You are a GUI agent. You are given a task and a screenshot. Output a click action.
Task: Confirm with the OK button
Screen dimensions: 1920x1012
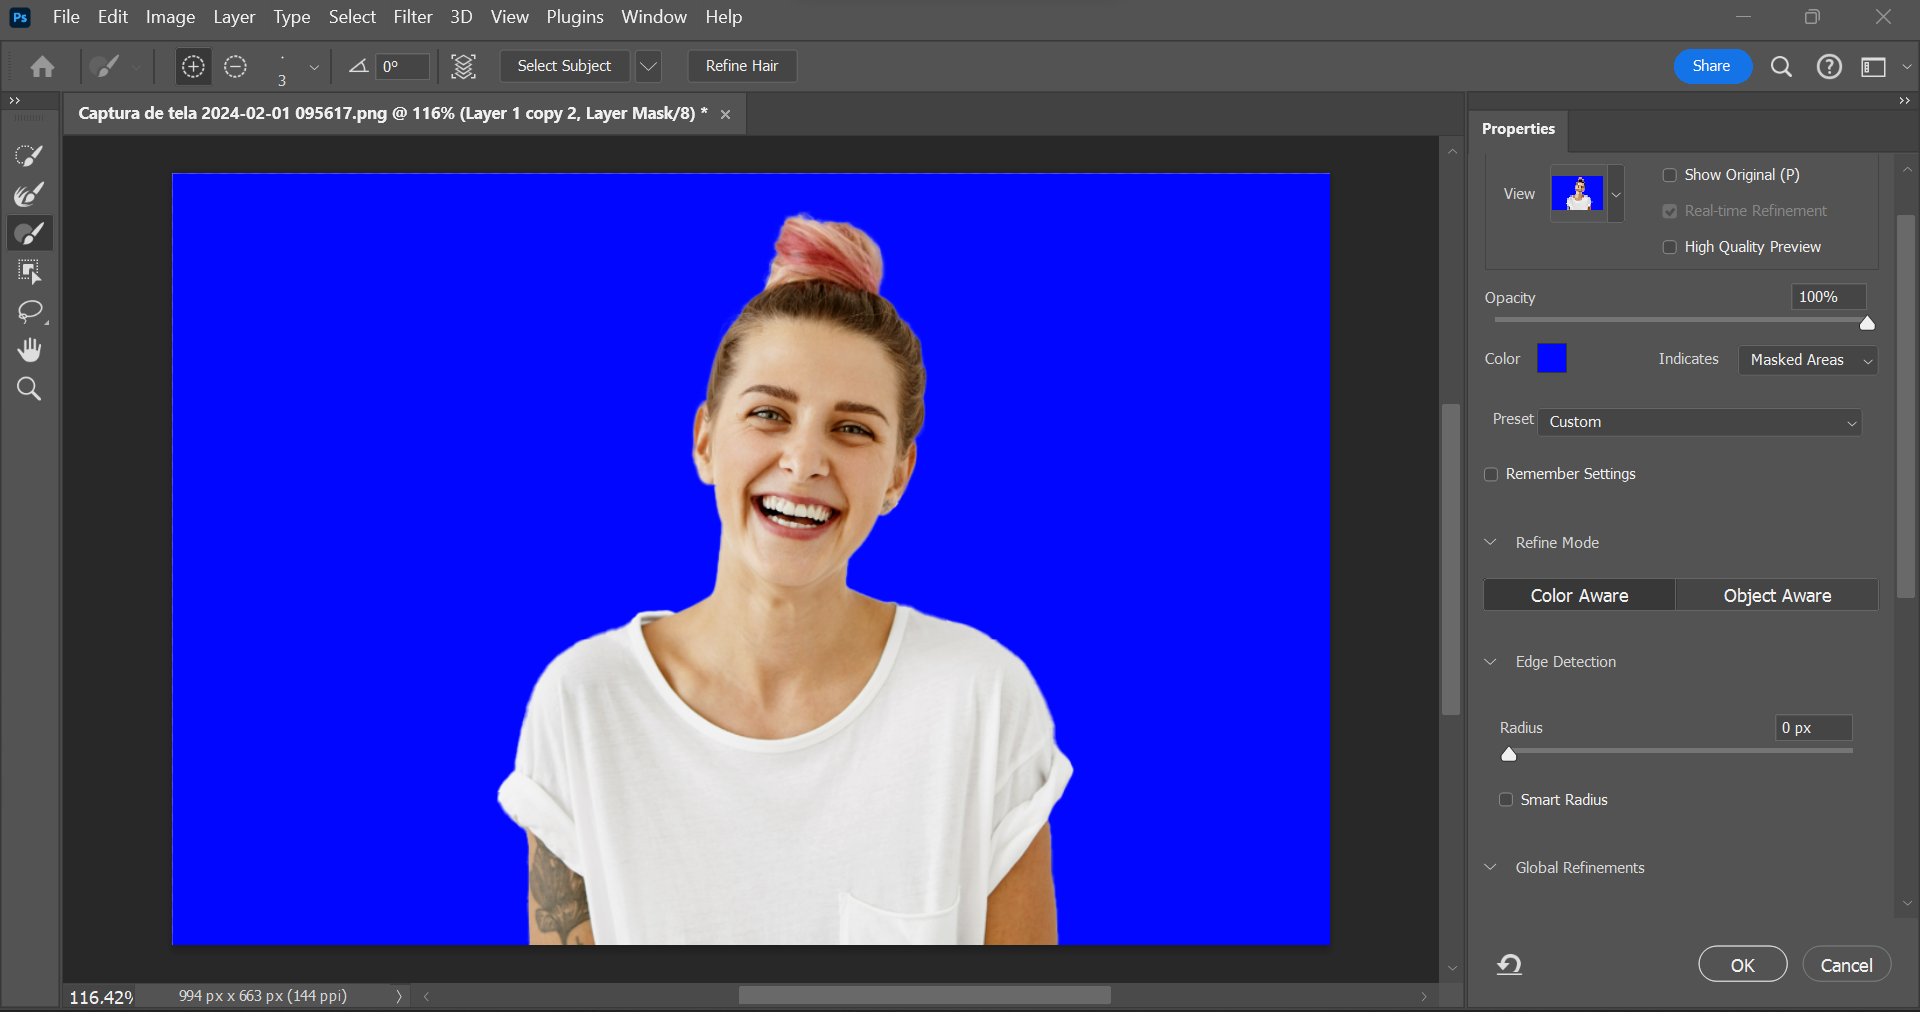(1742, 964)
